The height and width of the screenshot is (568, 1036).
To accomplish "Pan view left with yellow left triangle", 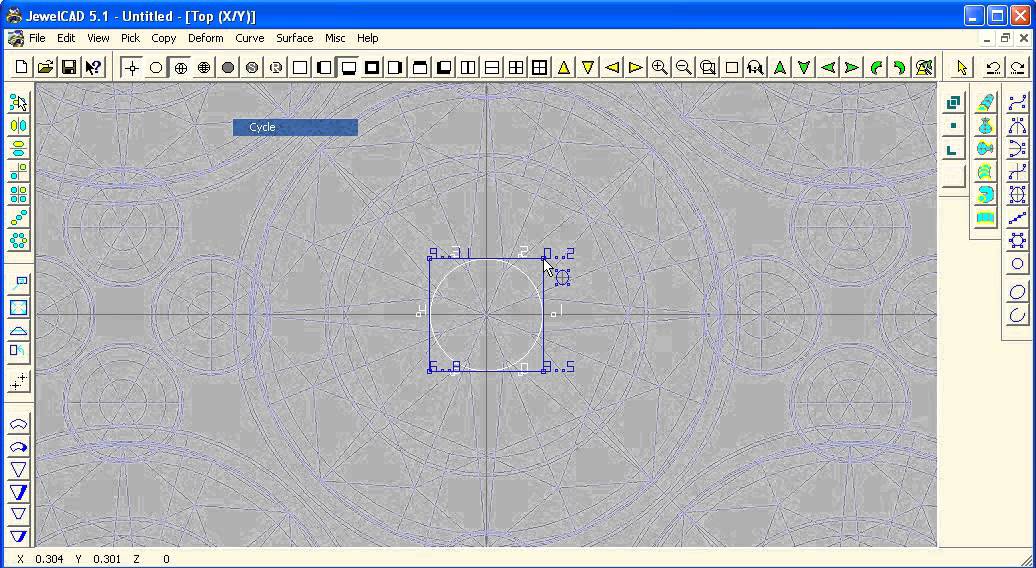I will click(612, 67).
